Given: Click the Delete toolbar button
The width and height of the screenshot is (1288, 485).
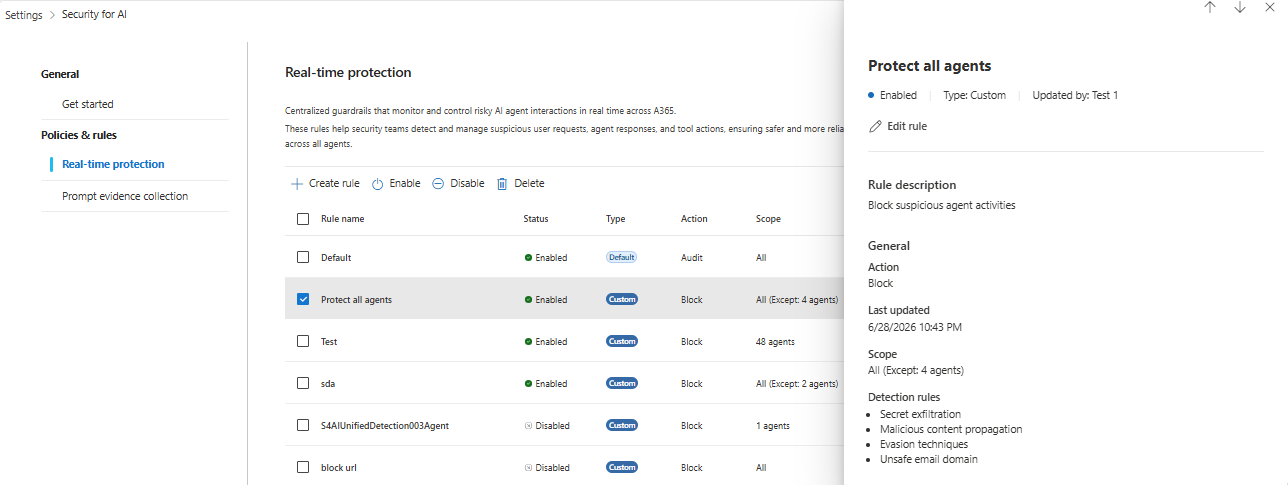Looking at the screenshot, I should (520, 184).
